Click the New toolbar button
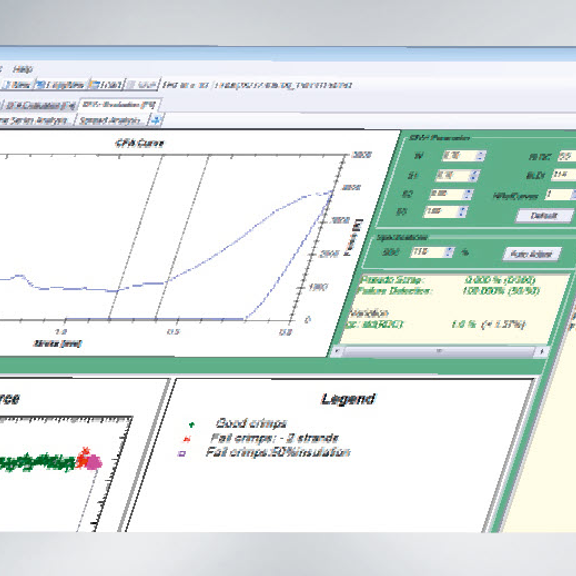576x576 pixels. pyautogui.click(x=17, y=85)
